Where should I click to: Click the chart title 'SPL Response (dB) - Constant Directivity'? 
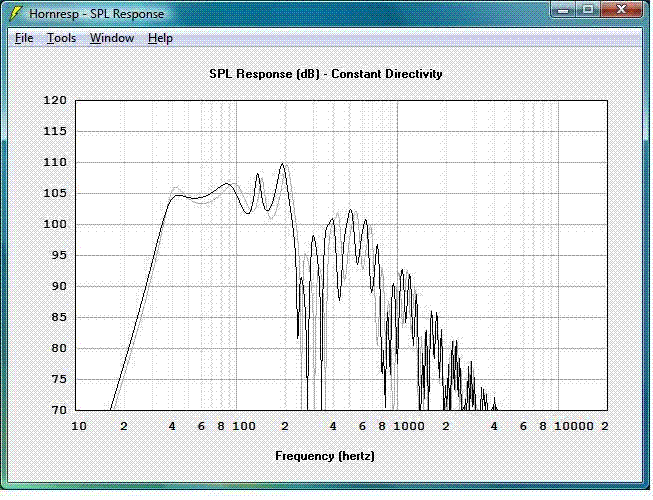pyautogui.click(x=326, y=74)
